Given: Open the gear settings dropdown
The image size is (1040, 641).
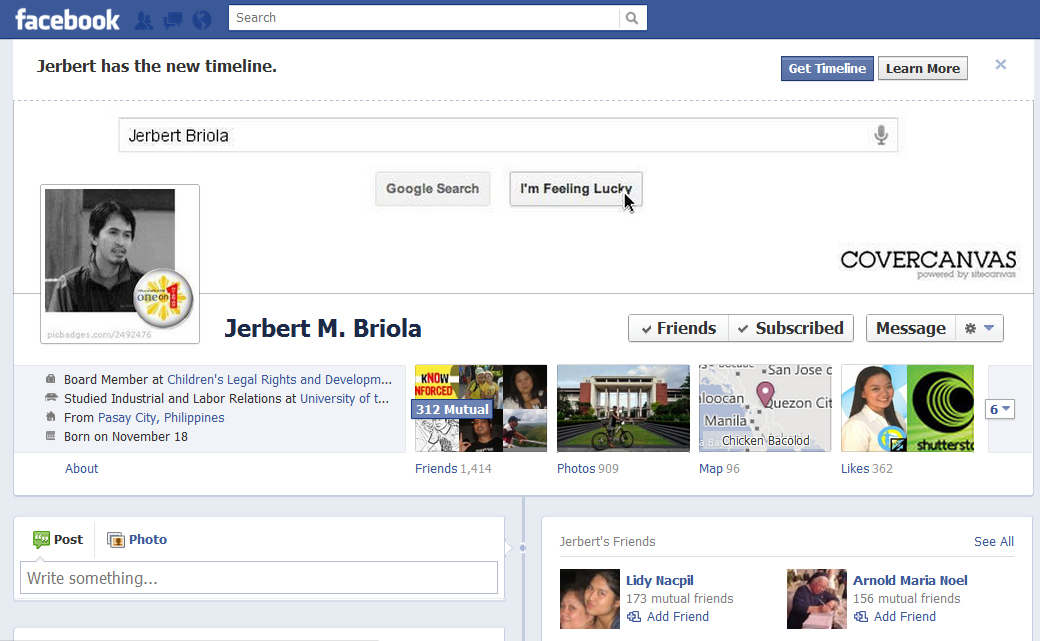Looking at the screenshot, I should [979, 328].
